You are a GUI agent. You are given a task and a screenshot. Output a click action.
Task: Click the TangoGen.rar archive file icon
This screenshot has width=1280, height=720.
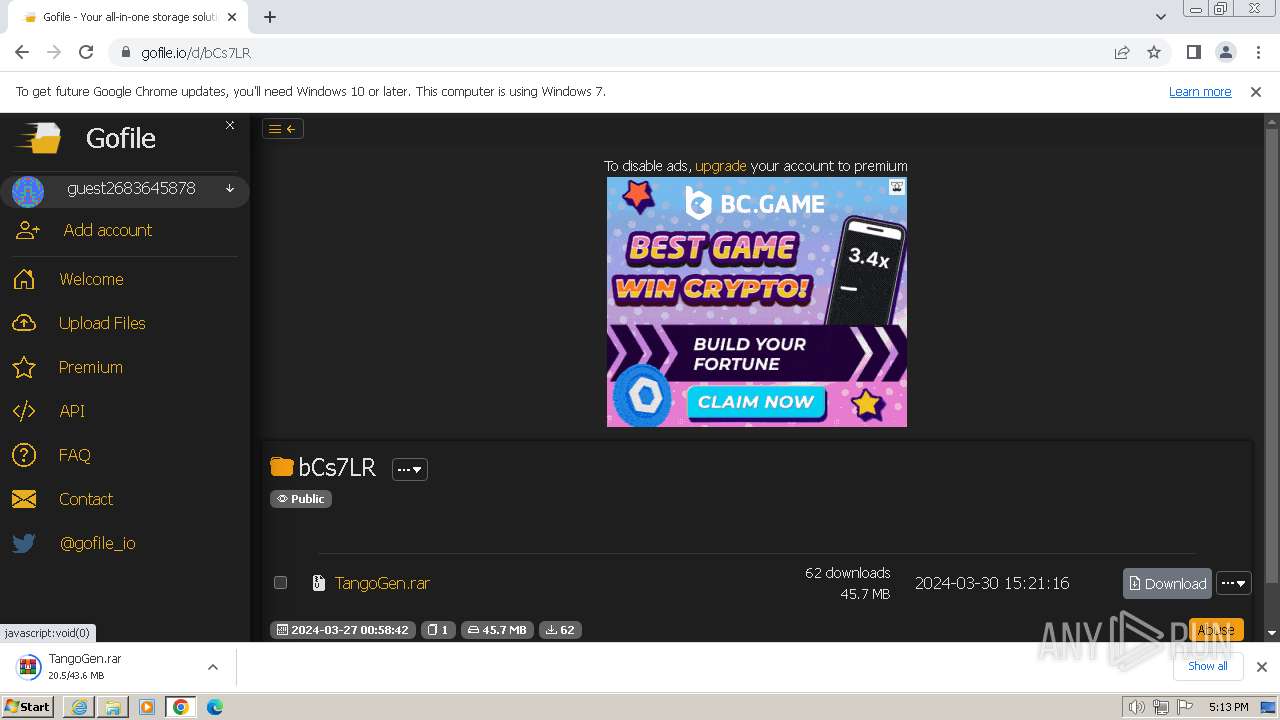(319, 583)
